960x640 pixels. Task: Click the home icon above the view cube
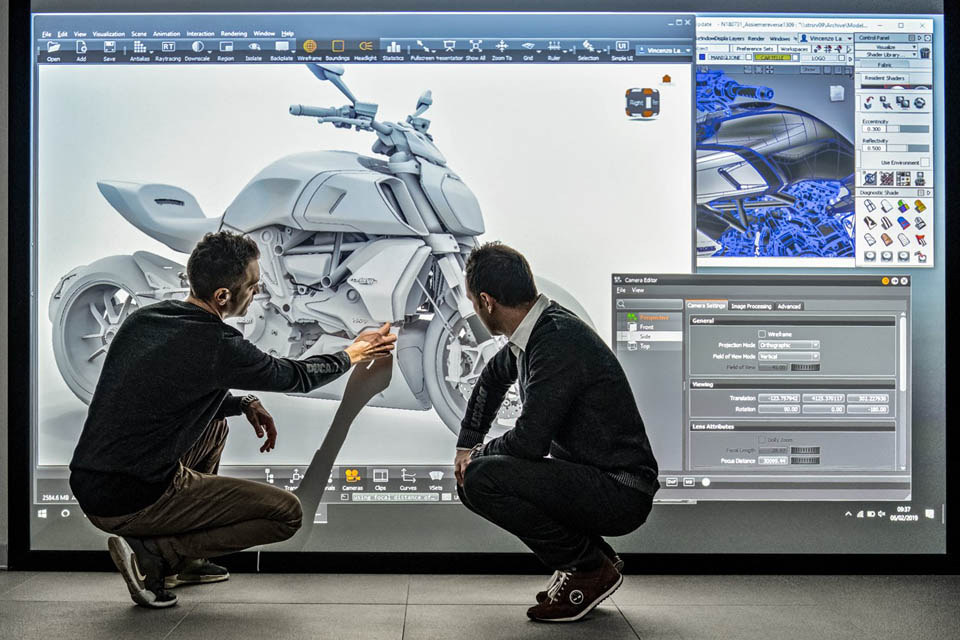coord(667,78)
